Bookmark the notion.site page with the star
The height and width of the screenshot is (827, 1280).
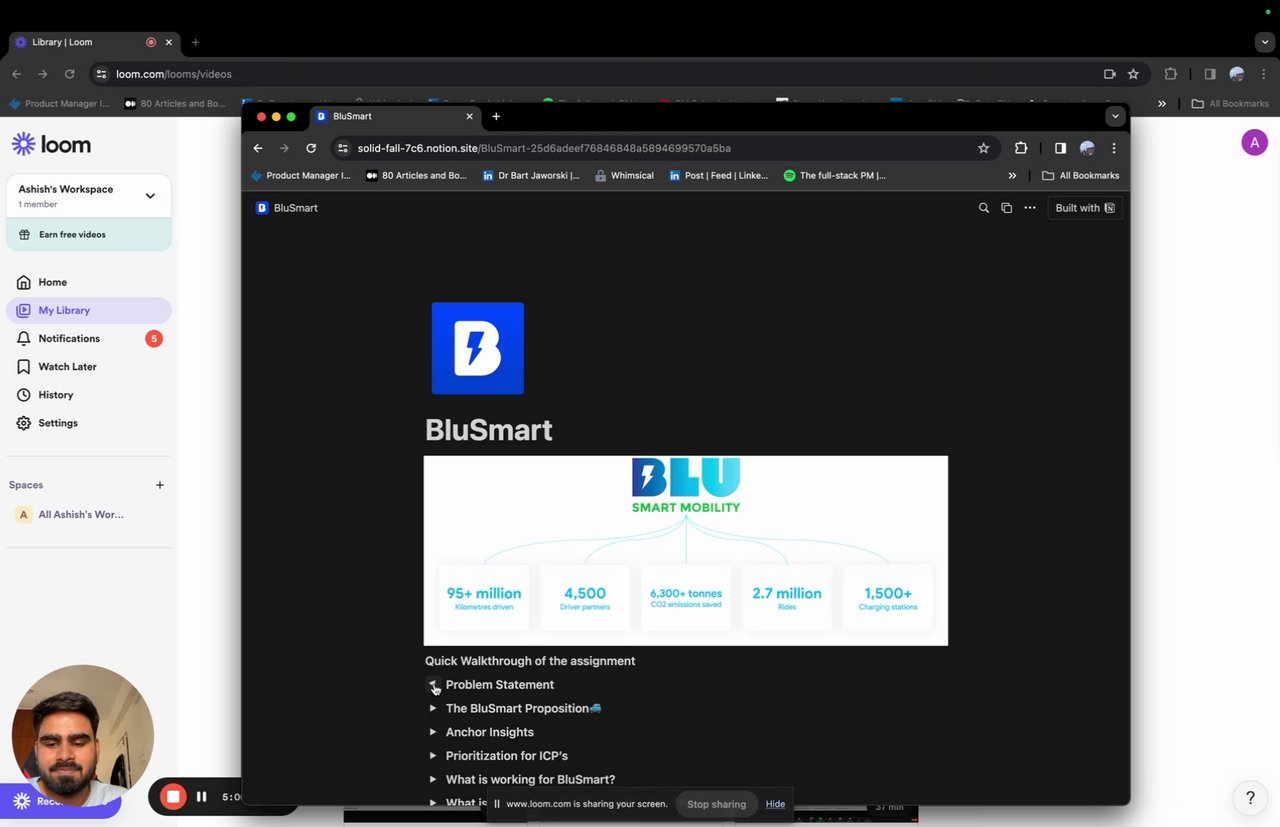click(x=983, y=148)
